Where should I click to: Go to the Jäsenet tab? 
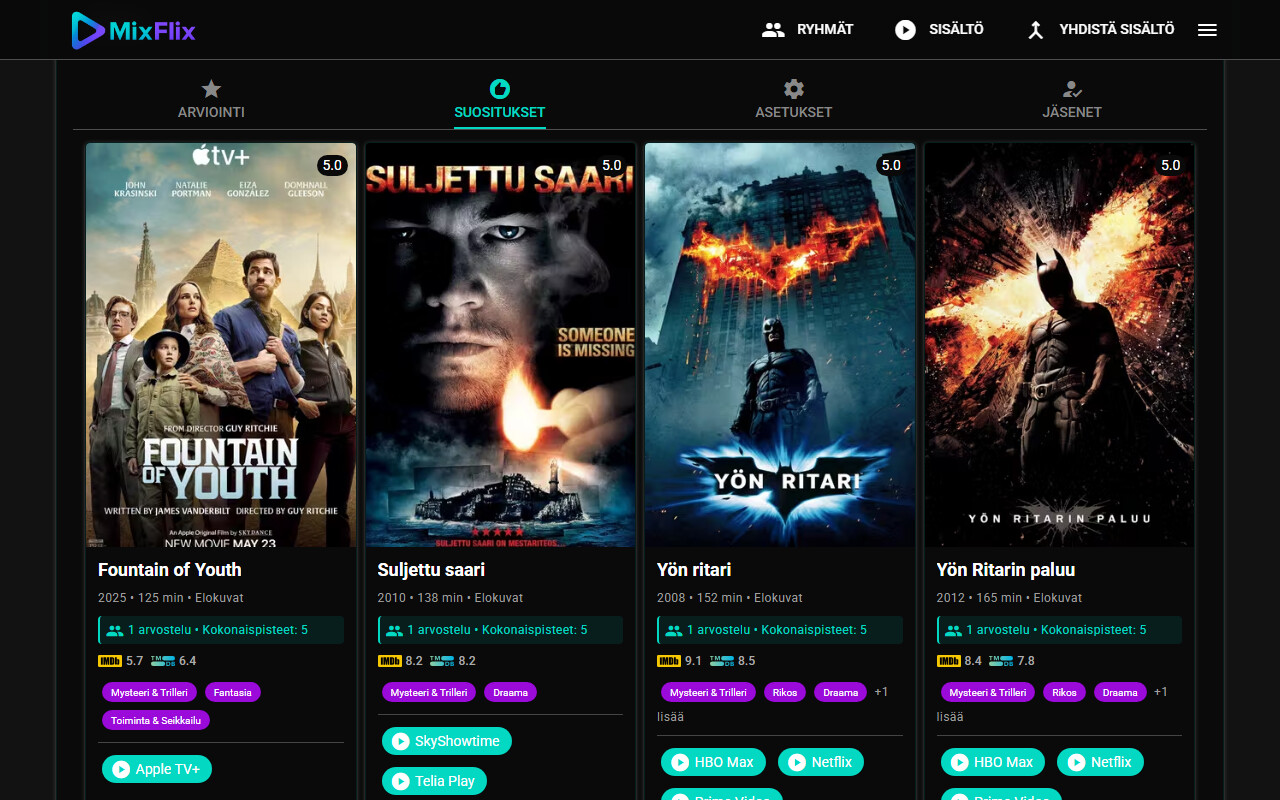point(1072,99)
